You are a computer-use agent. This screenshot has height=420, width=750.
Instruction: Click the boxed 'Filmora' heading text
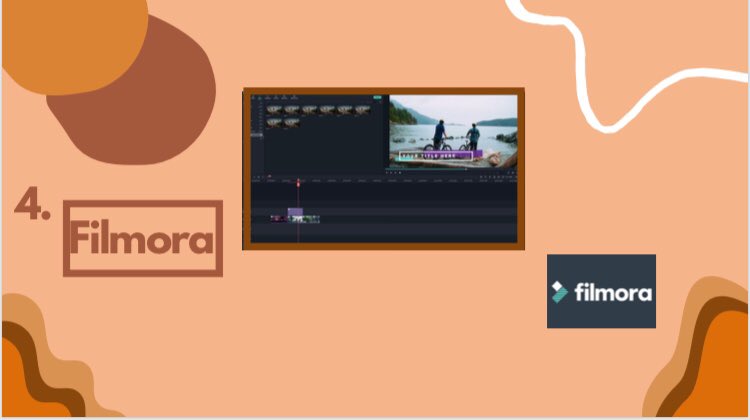pos(143,238)
